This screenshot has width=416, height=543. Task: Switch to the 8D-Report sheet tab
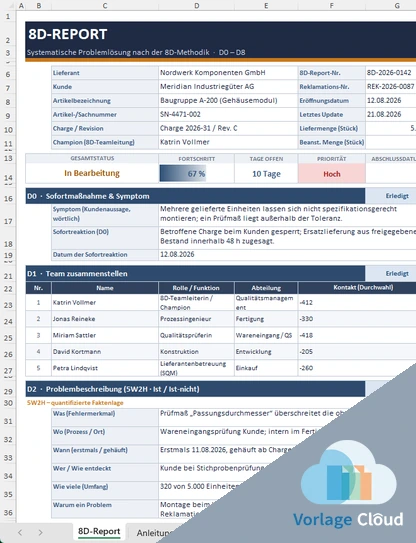pyautogui.click(x=99, y=532)
